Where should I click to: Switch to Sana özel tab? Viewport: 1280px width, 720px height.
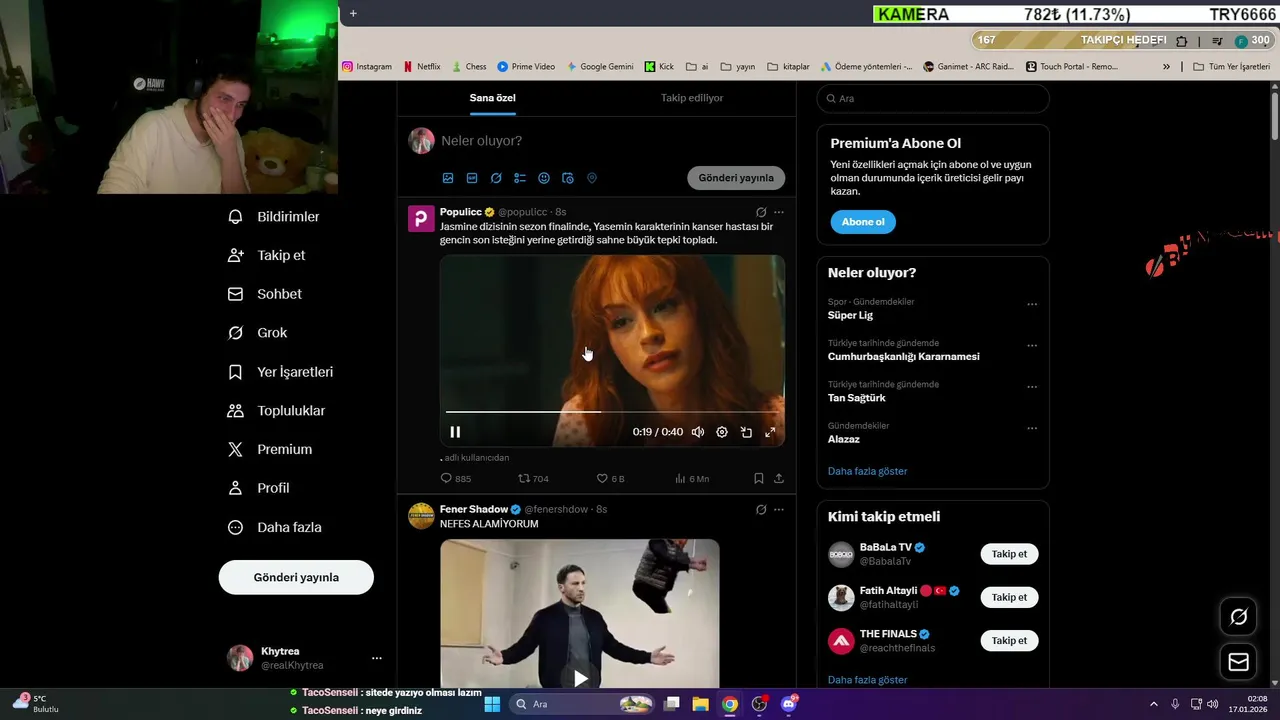pos(493,98)
